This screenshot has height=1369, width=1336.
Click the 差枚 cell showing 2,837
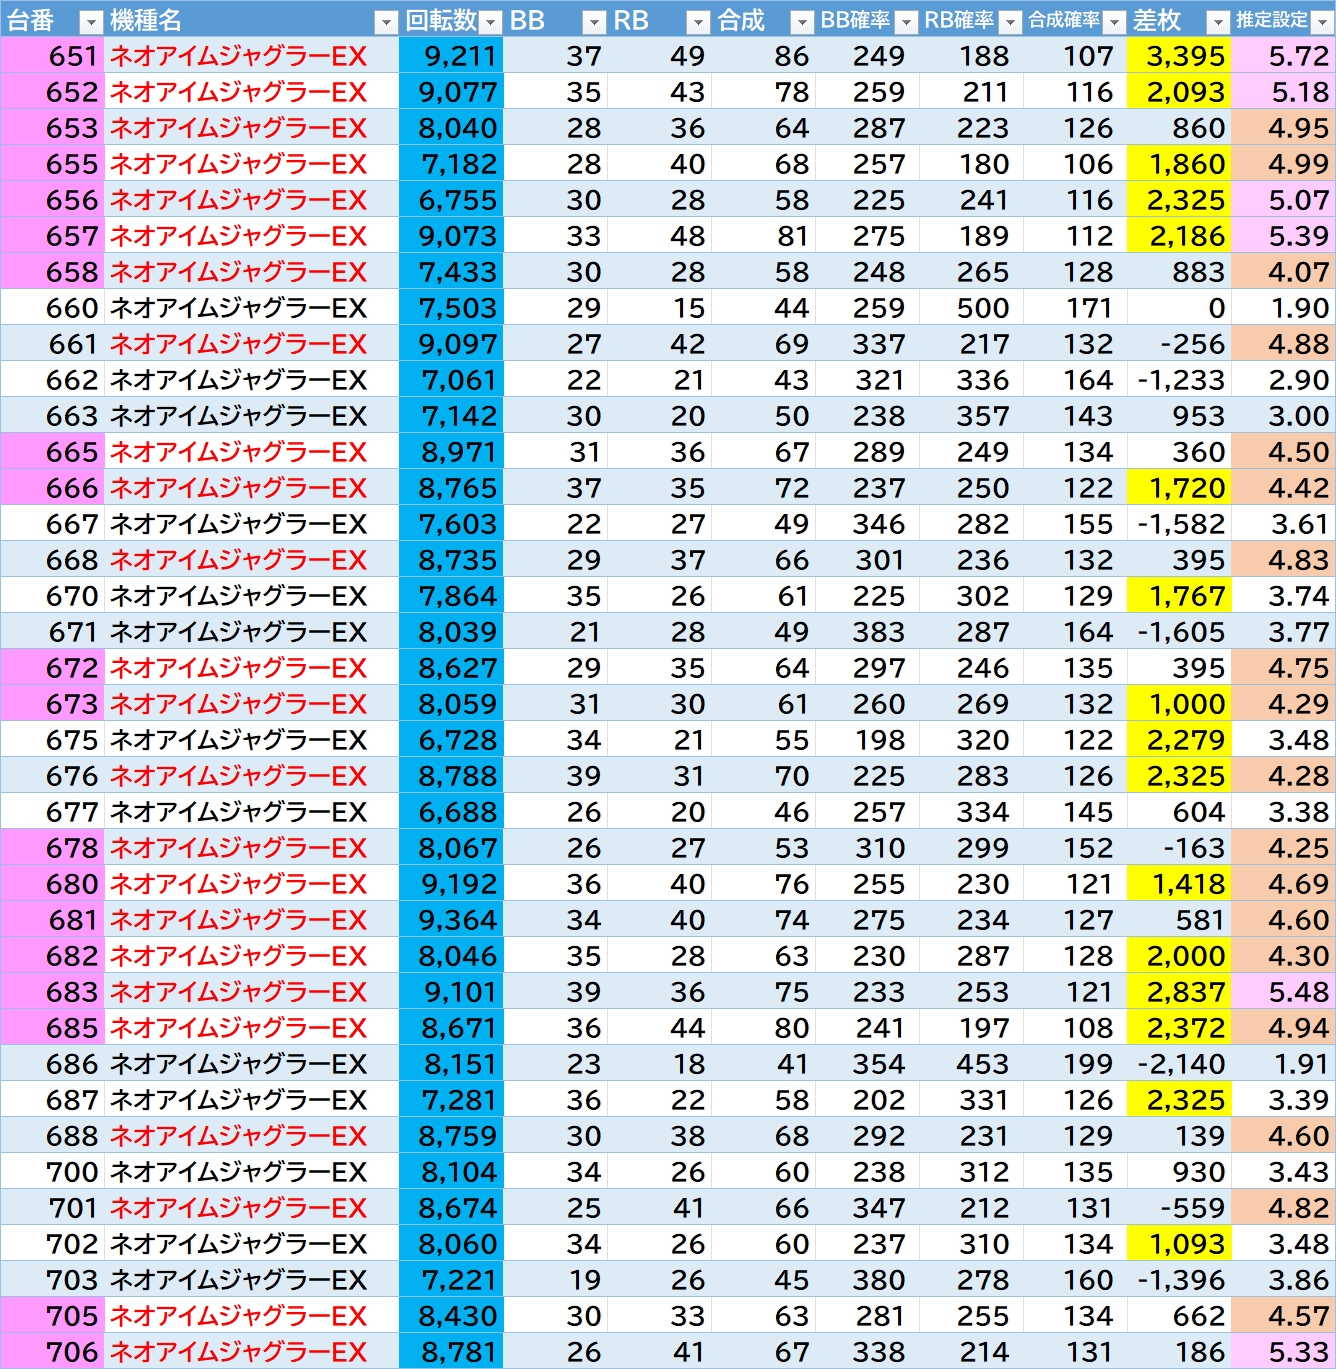[x=1179, y=992]
